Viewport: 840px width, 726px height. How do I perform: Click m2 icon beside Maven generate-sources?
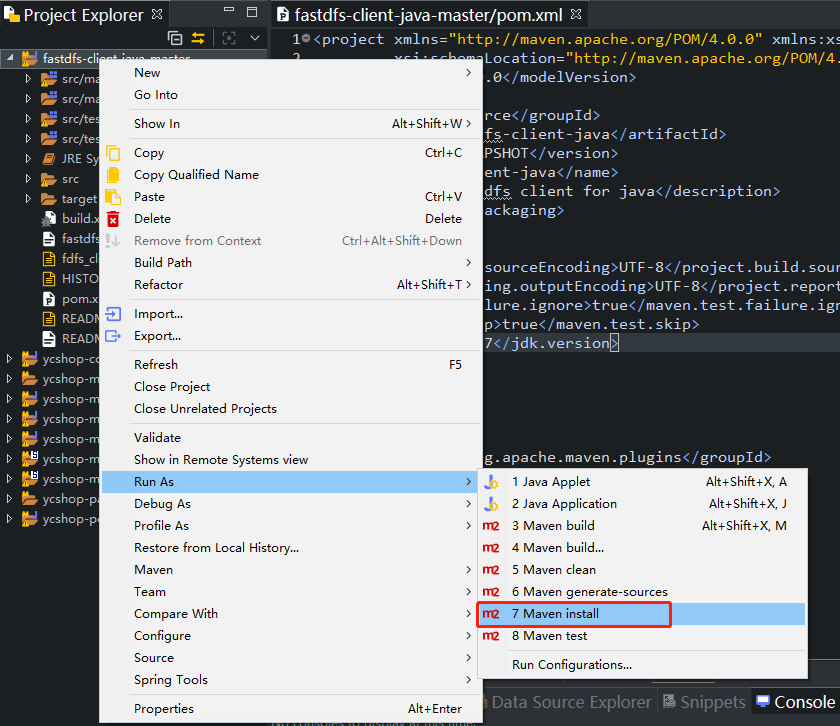click(491, 592)
